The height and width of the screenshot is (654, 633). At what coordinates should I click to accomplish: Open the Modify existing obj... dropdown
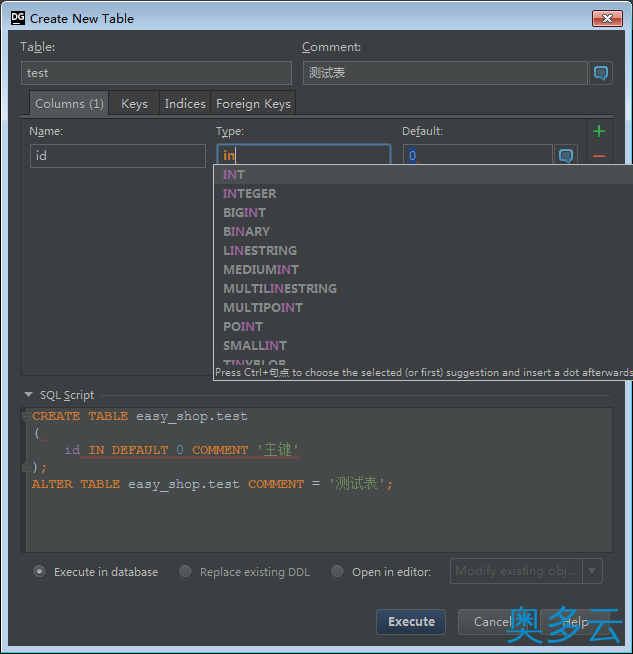tap(526, 571)
